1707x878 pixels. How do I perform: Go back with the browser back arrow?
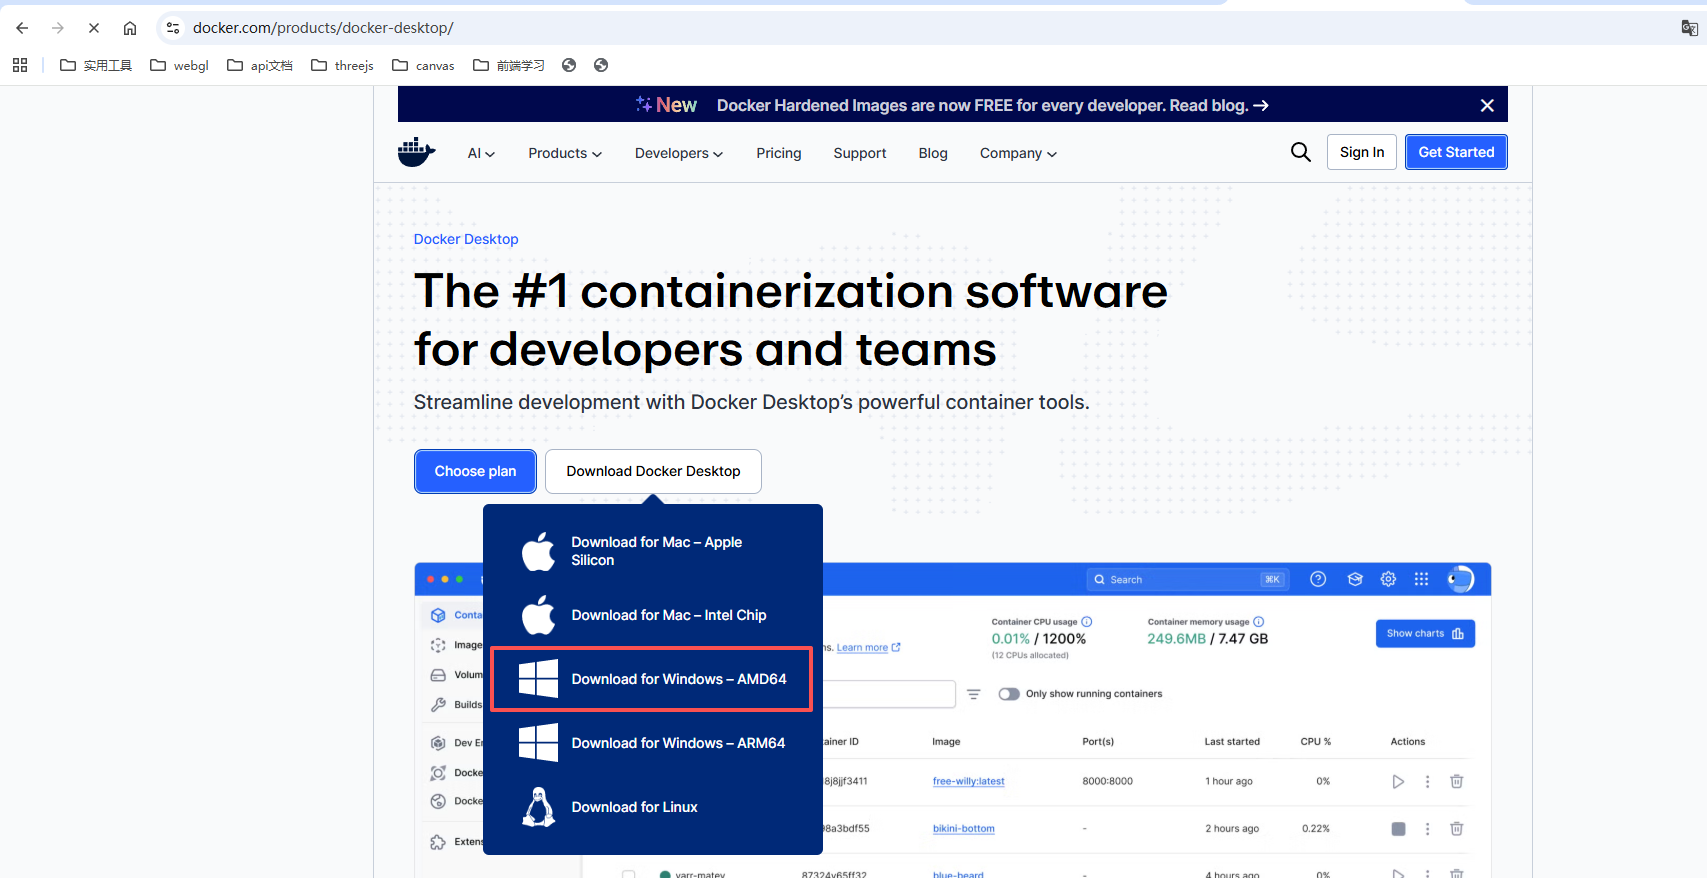click(22, 28)
